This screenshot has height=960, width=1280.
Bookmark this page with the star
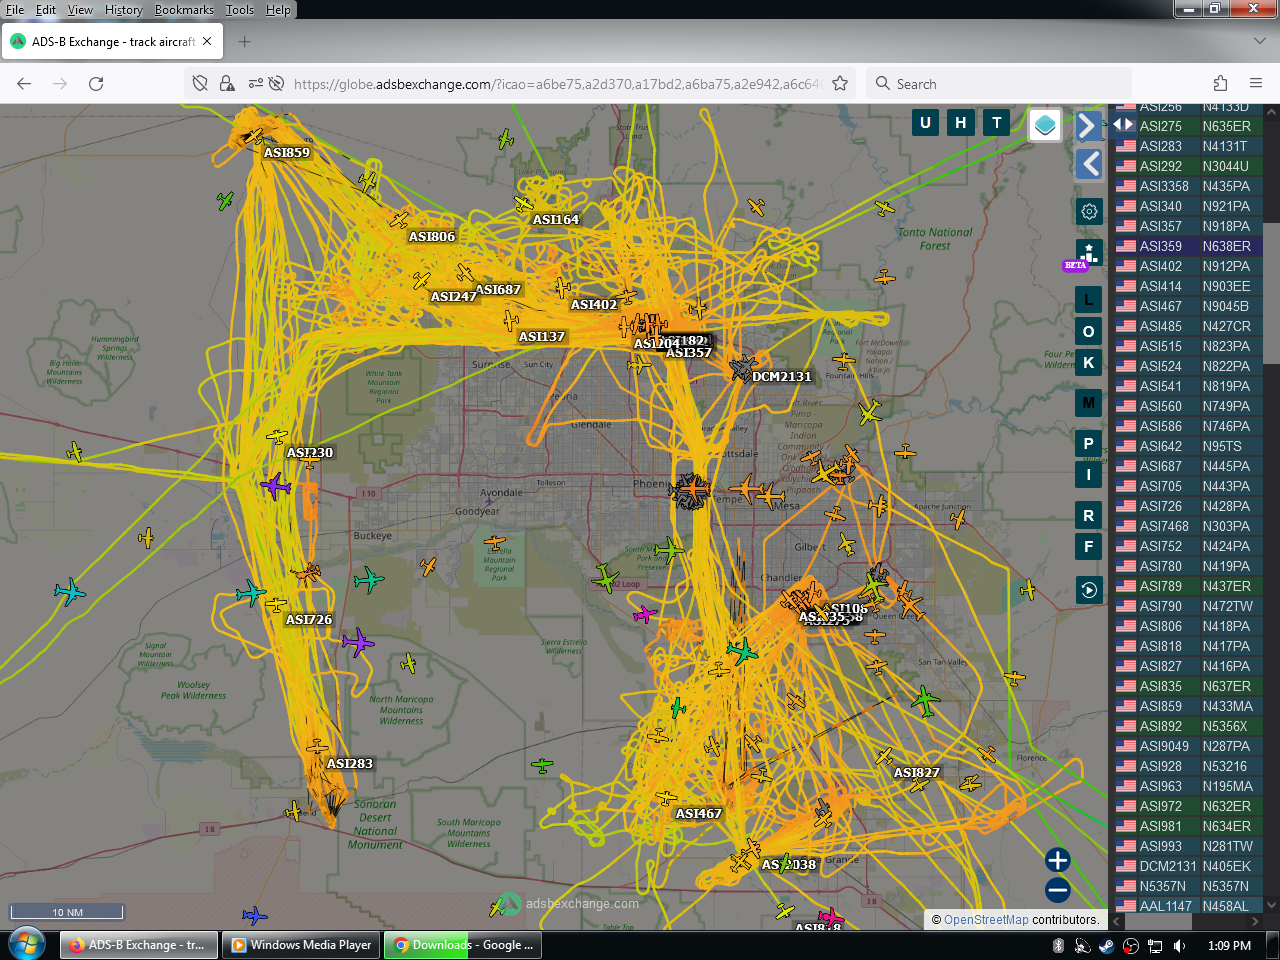coord(840,84)
